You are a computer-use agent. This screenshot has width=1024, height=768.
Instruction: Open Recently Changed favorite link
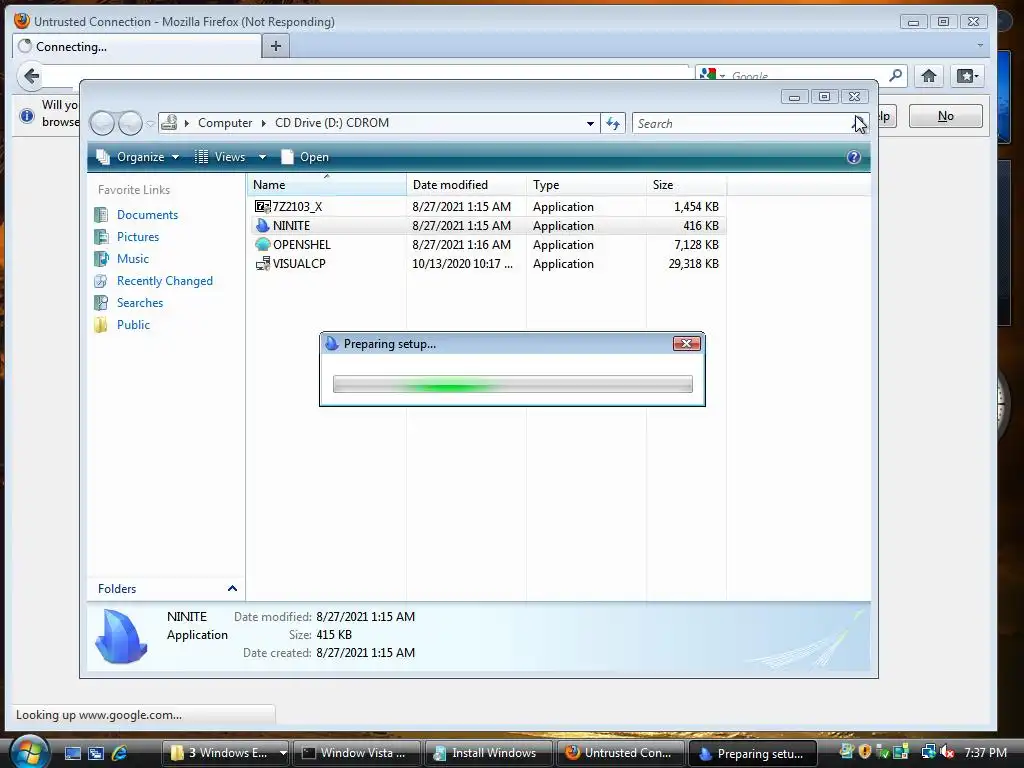[x=165, y=281]
